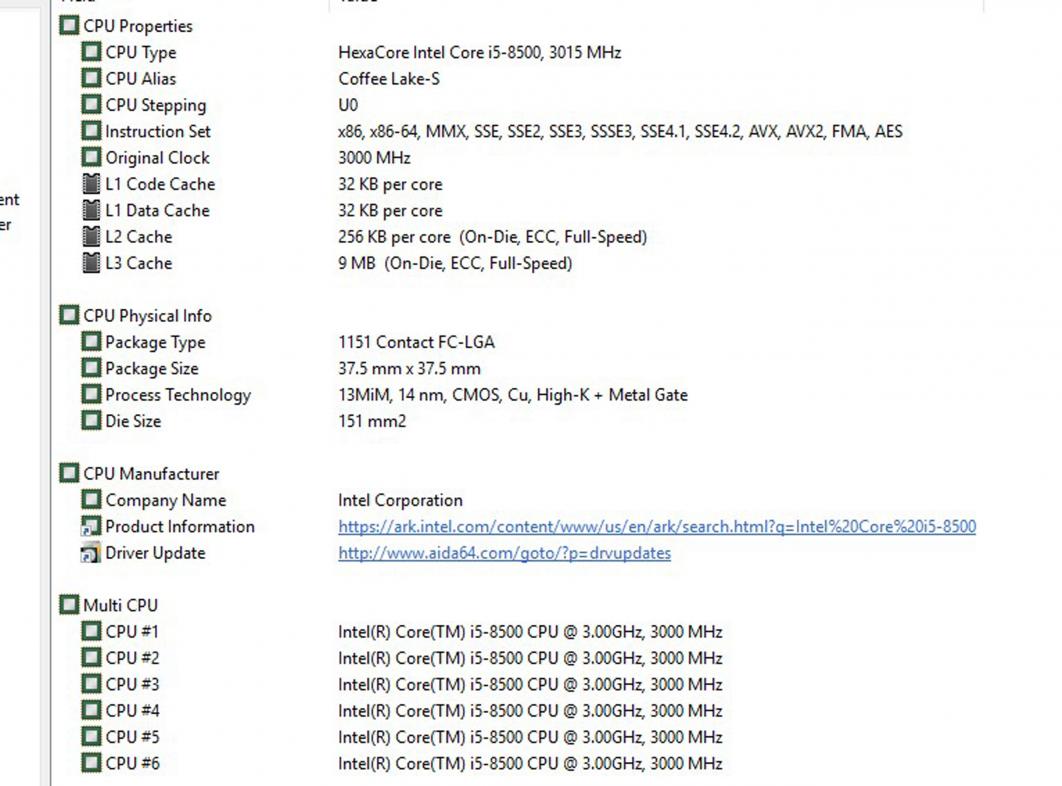Screen dimensions: 1062x786
Task: Select the 'Intel Corporation' company value
Action: (x=400, y=500)
